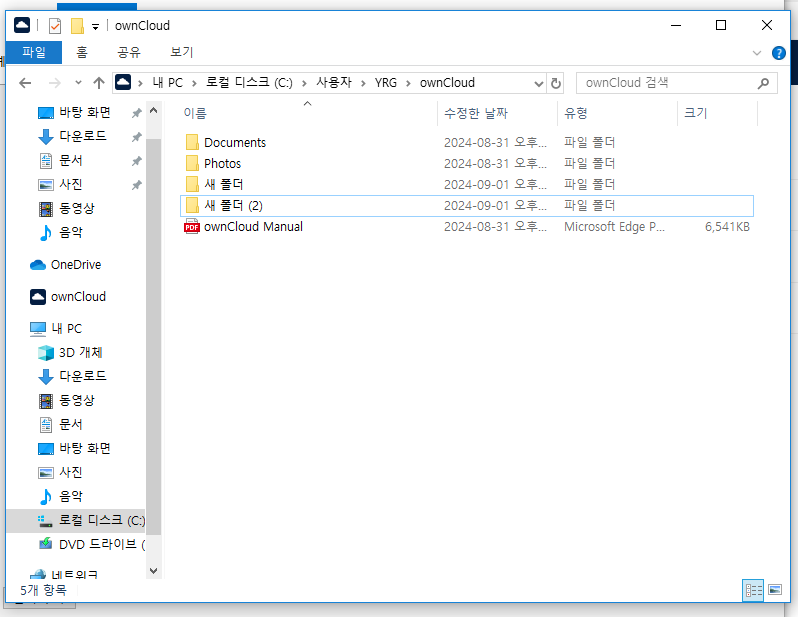Select YRG in the address path
Image resolution: width=798 pixels, height=617 pixels.
386,82
